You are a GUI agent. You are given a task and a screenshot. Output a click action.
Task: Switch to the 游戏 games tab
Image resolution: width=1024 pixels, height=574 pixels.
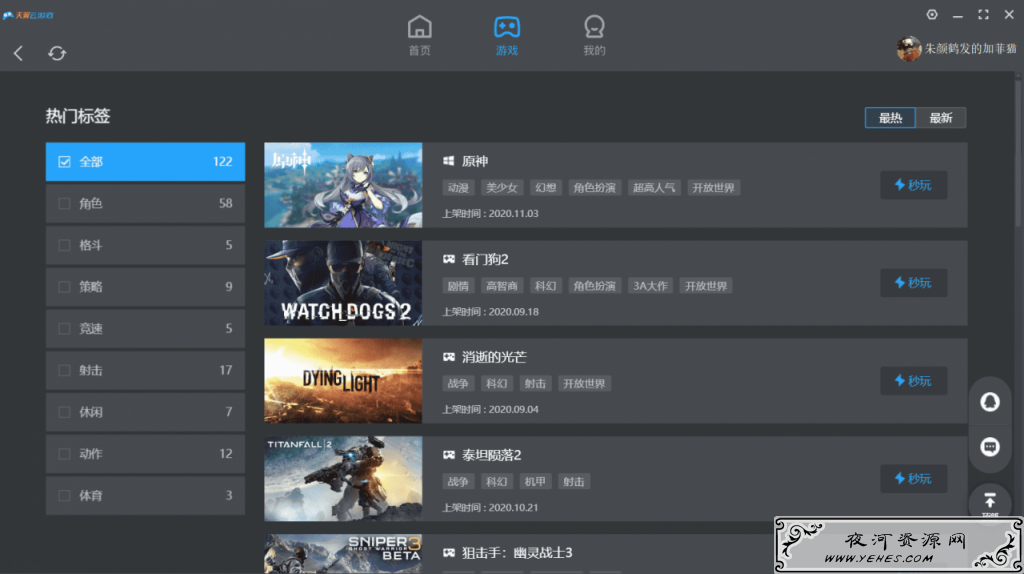click(x=507, y=36)
